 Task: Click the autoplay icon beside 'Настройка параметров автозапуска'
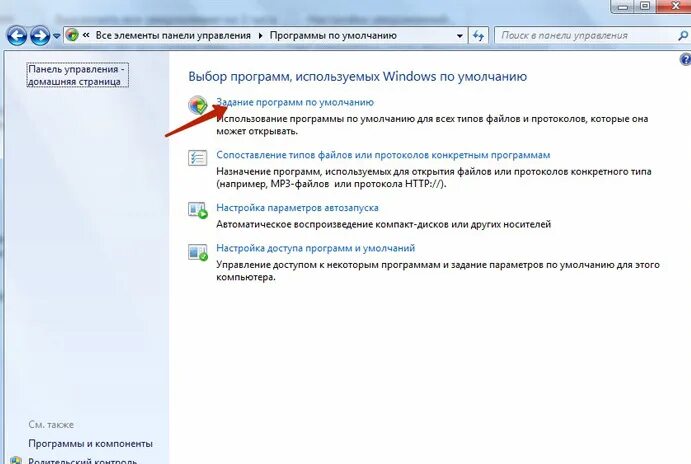(x=197, y=210)
